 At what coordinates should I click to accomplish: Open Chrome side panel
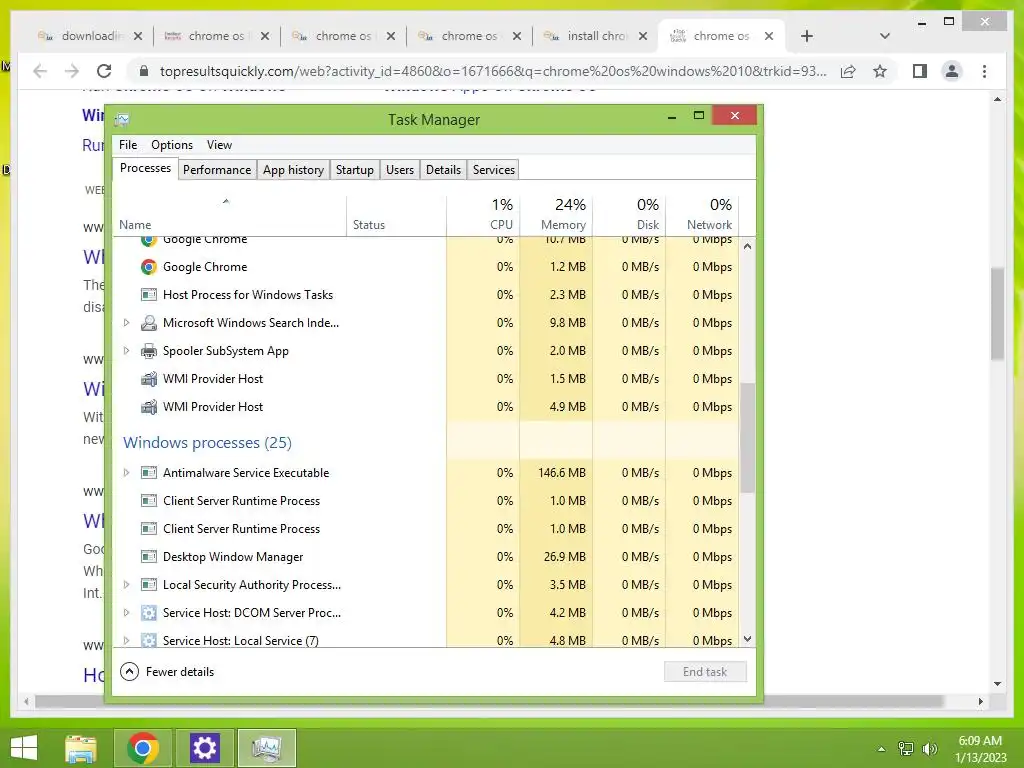920,71
